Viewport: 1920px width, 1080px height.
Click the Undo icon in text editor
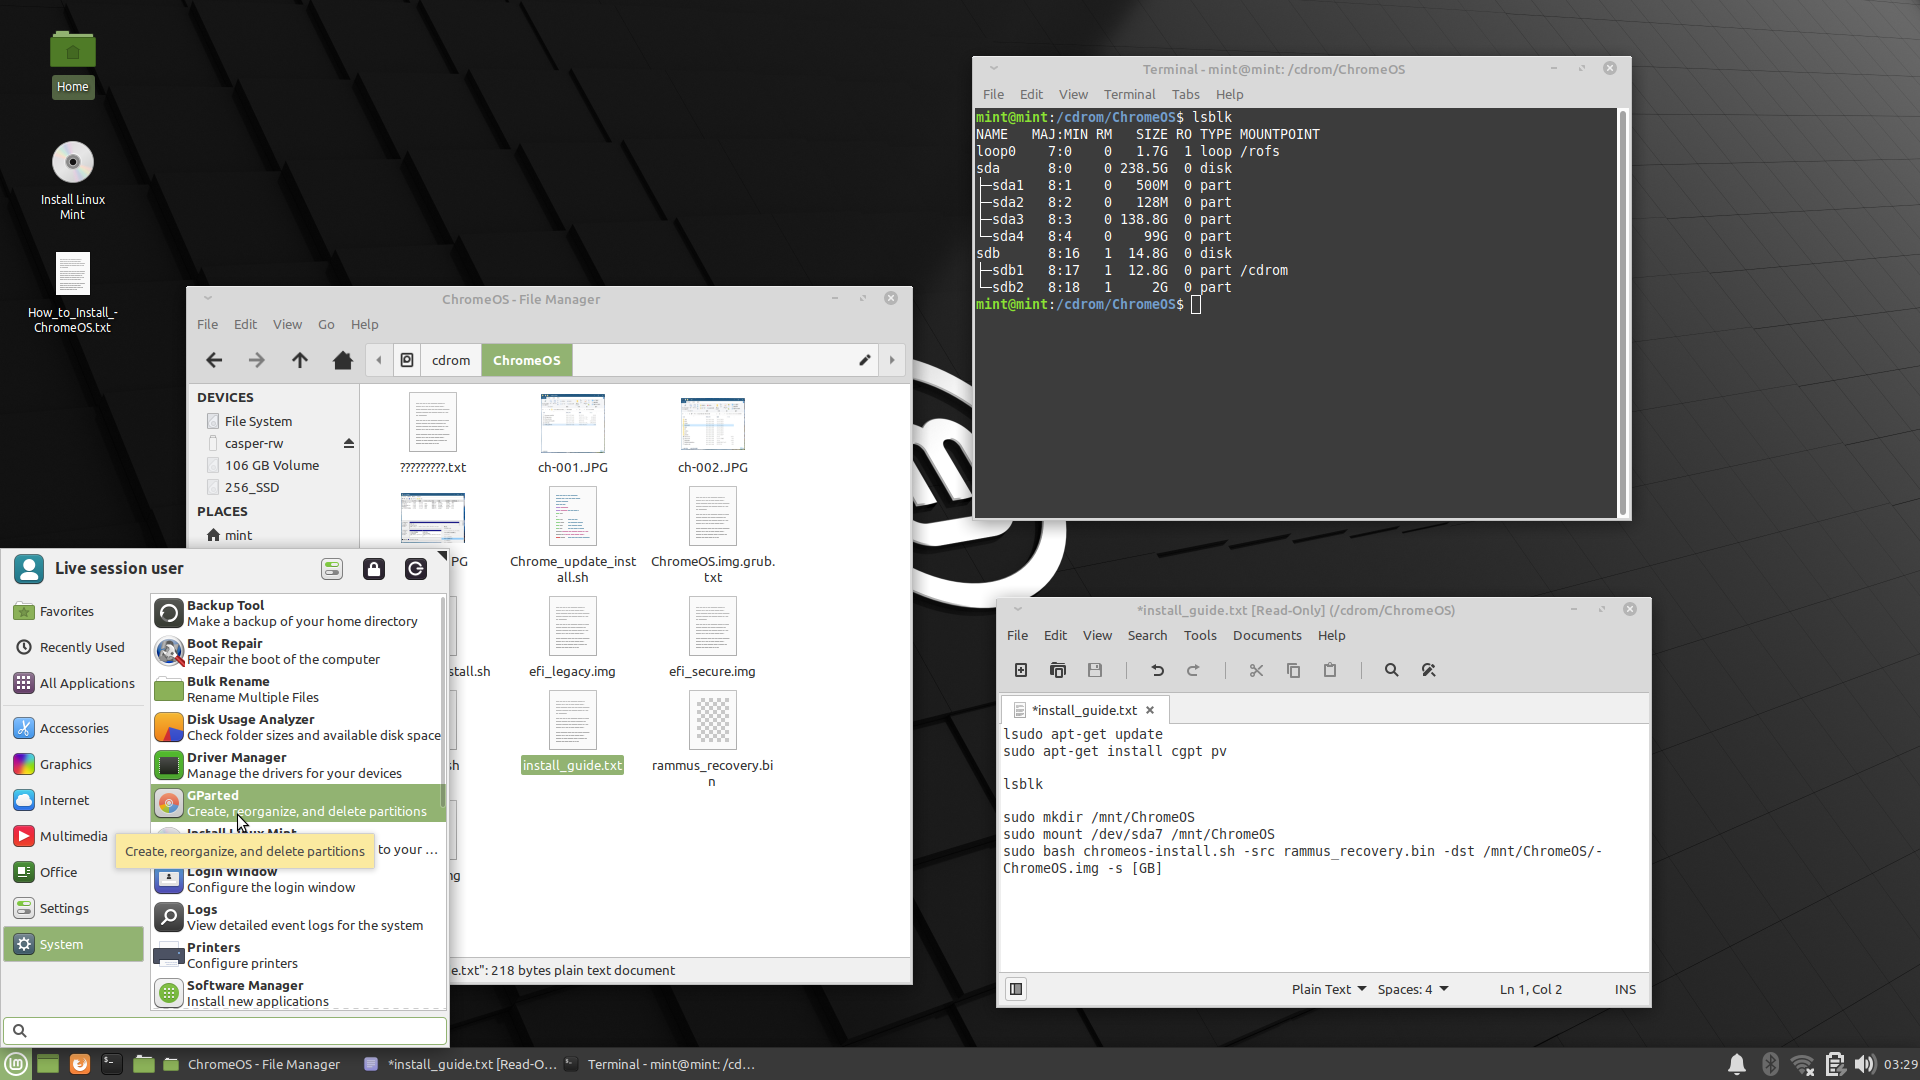tap(1157, 670)
